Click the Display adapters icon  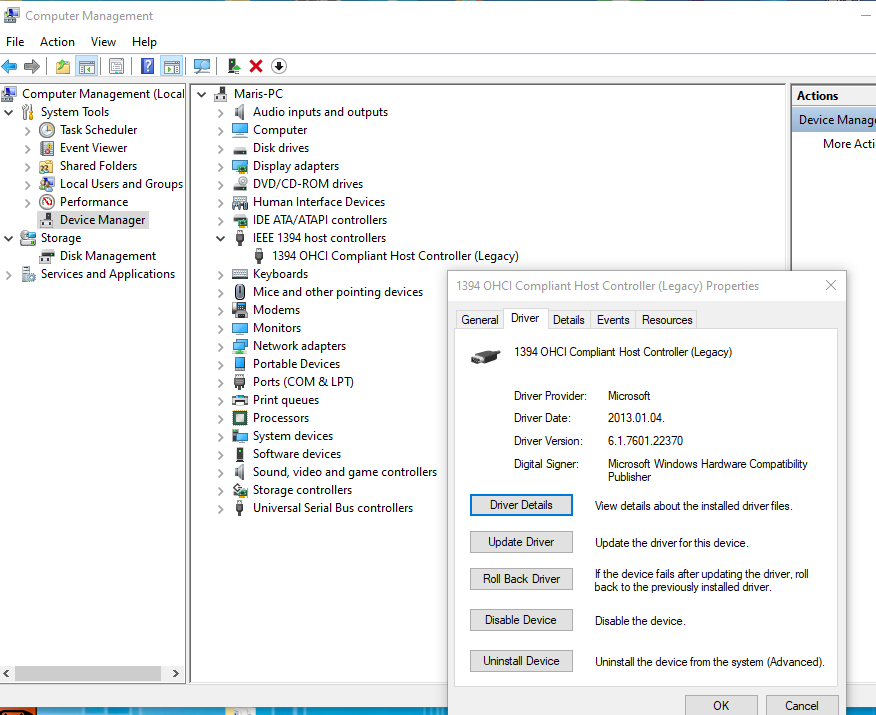tap(240, 166)
